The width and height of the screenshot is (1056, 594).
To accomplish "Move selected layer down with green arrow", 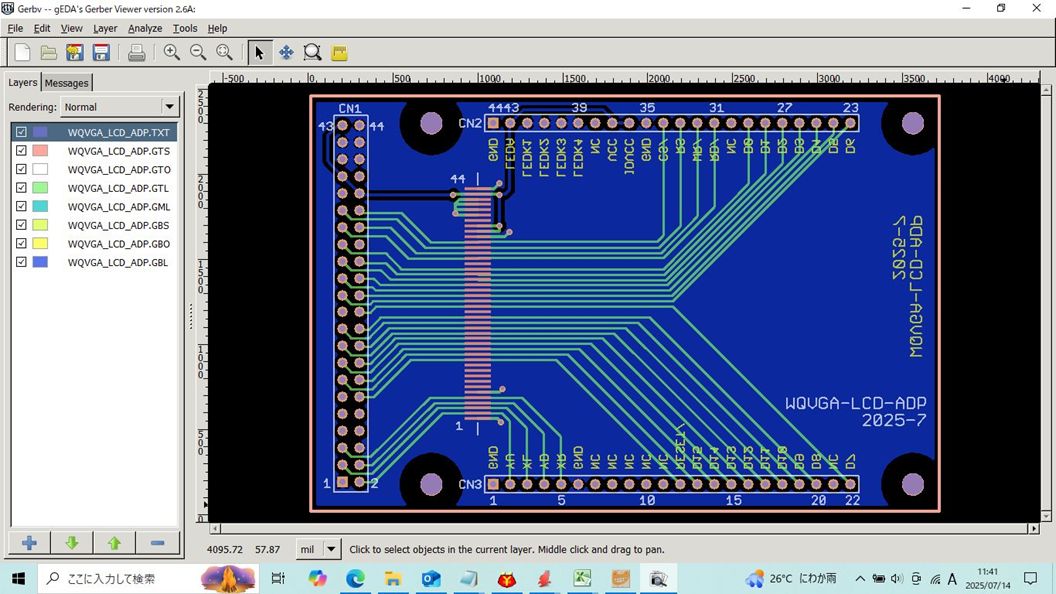I will [72, 543].
